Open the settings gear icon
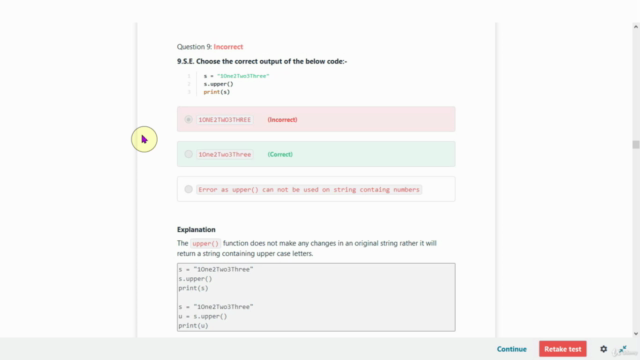Screen dimensions: 640x360 point(603,349)
